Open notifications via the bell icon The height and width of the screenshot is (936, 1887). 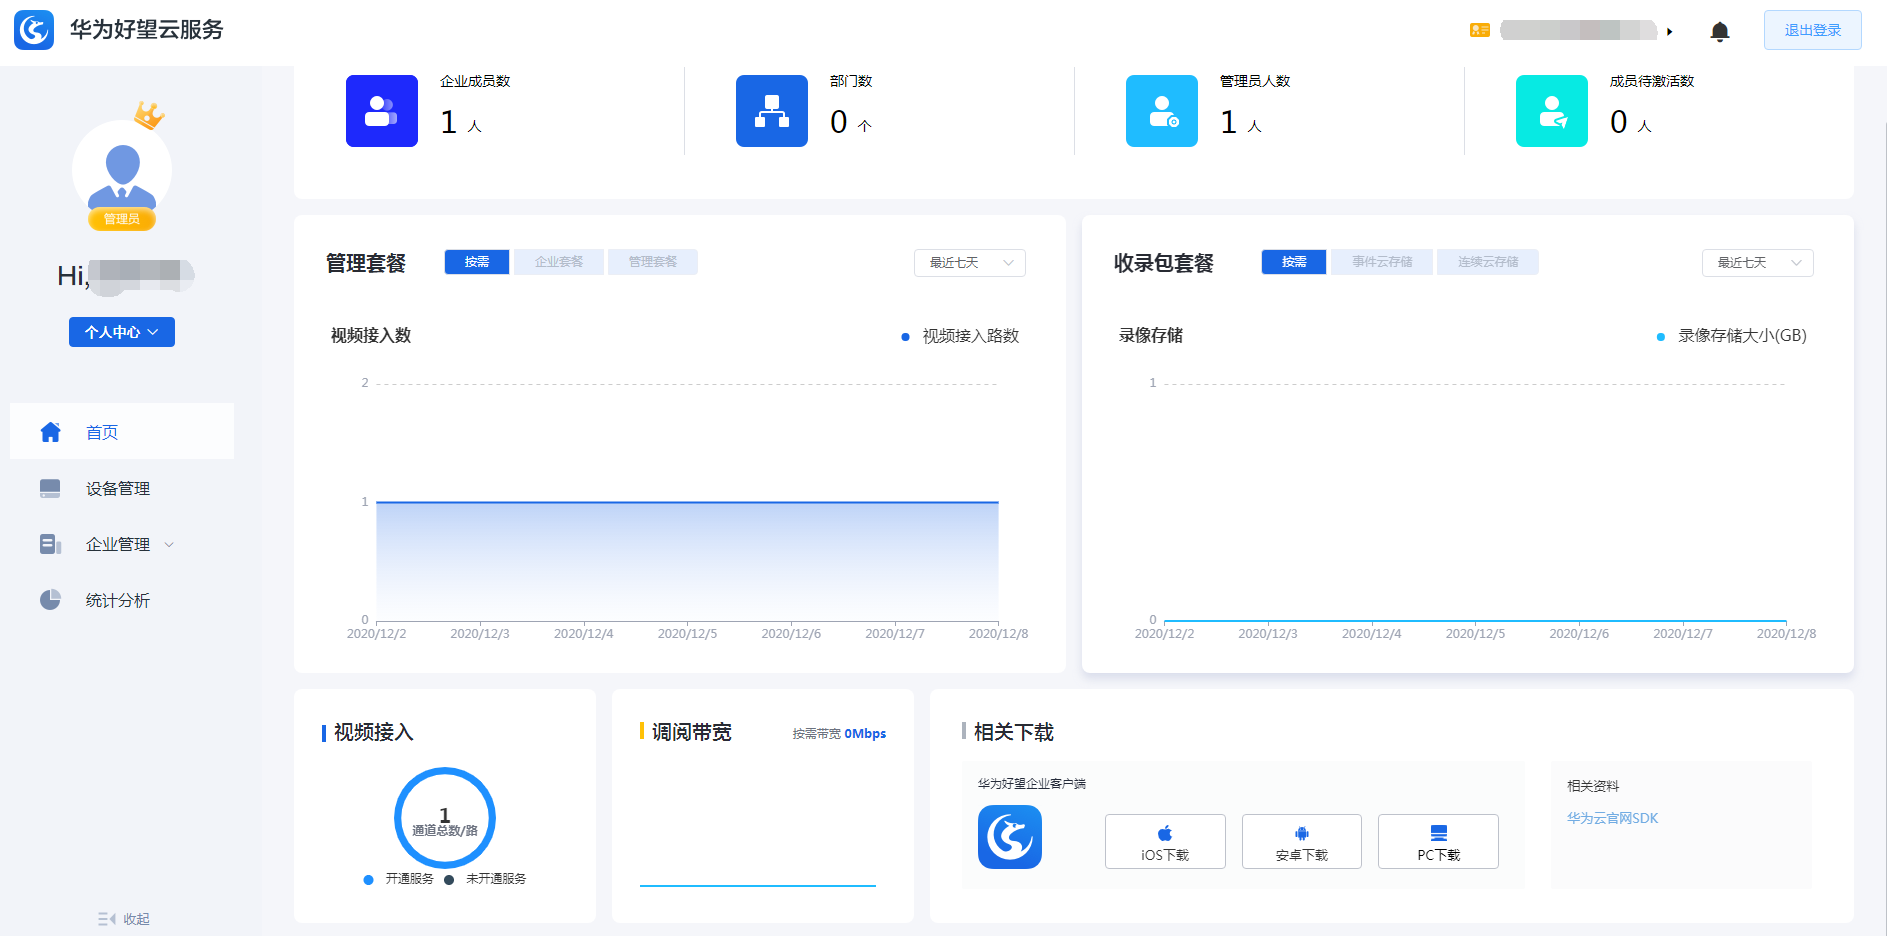[x=1720, y=31]
